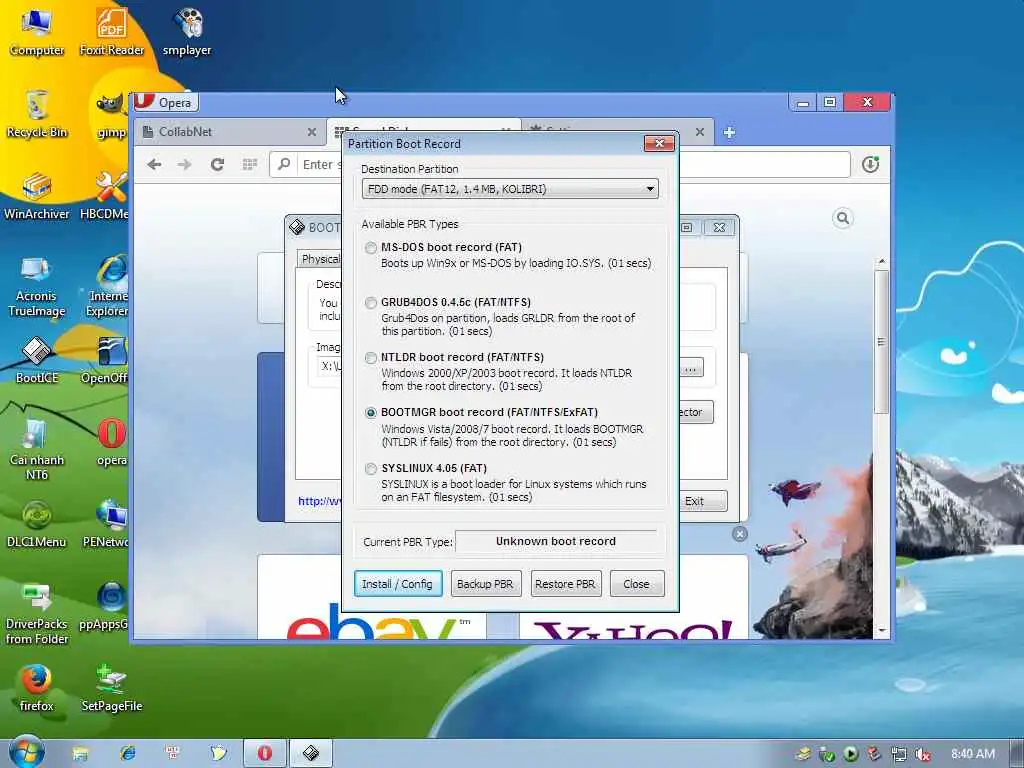Image resolution: width=1024 pixels, height=768 pixels.
Task: Open Windows Start button
Action: click(26, 752)
